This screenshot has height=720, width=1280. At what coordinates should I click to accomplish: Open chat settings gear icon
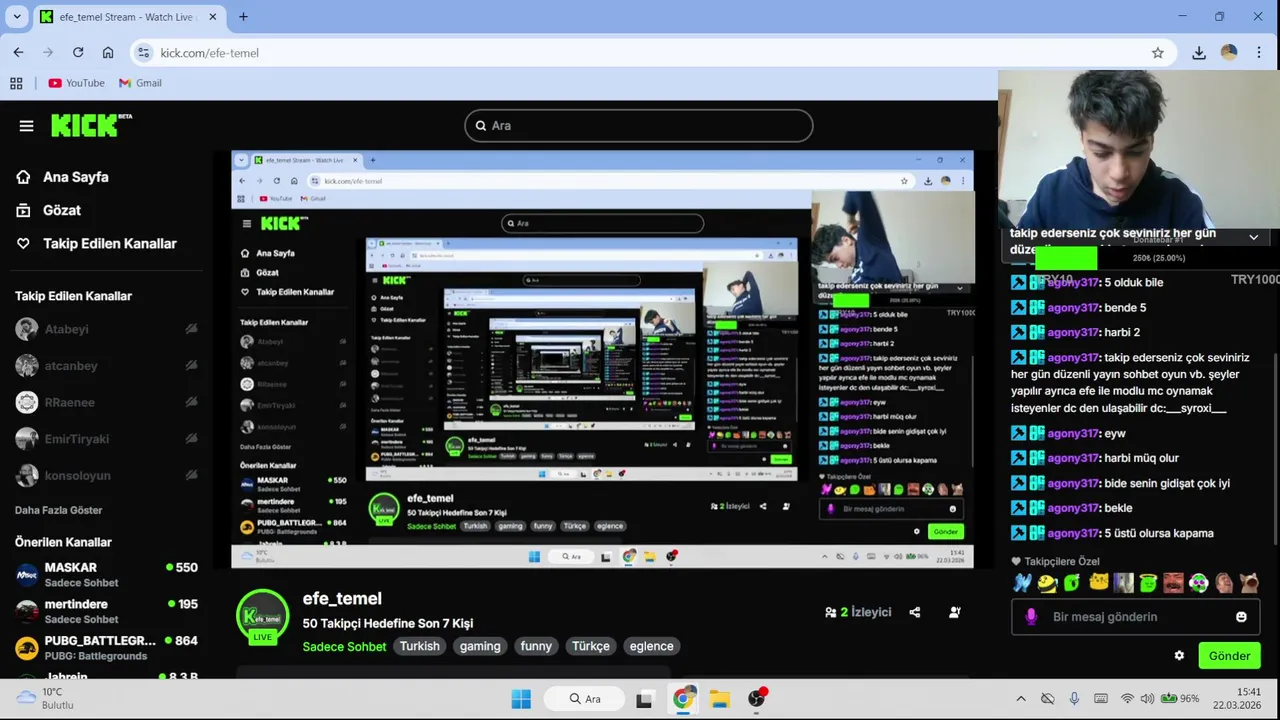pyautogui.click(x=1179, y=656)
